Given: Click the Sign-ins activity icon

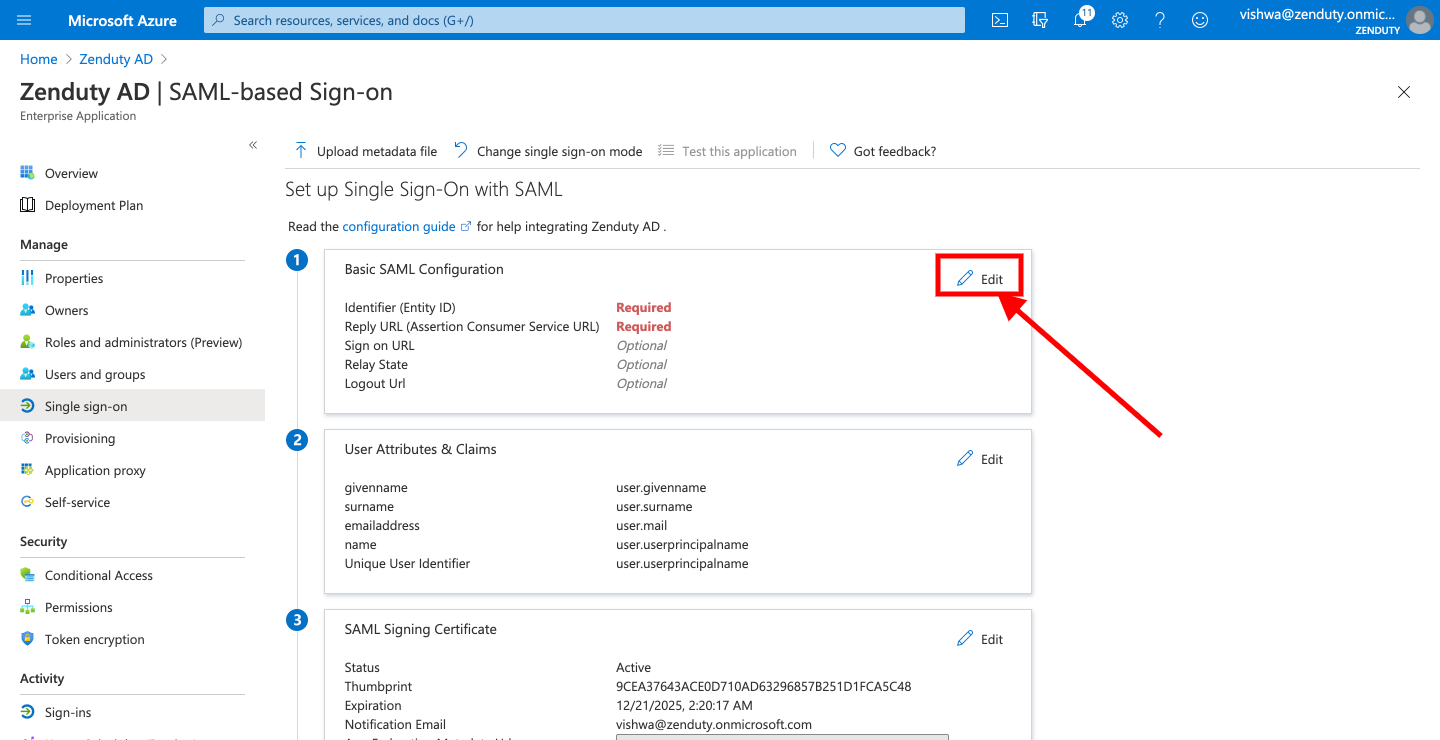Looking at the screenshot, I should [x=28, y=712].
